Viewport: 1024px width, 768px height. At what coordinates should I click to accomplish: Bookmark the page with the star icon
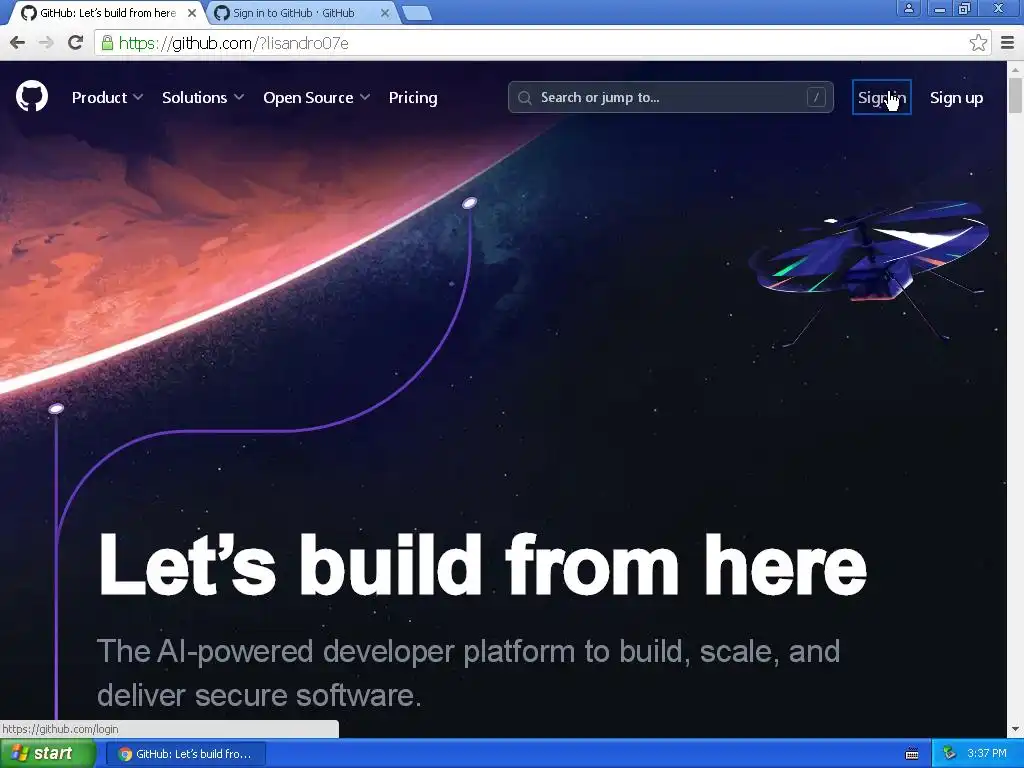pyautogui.click(x=978, y=43)
